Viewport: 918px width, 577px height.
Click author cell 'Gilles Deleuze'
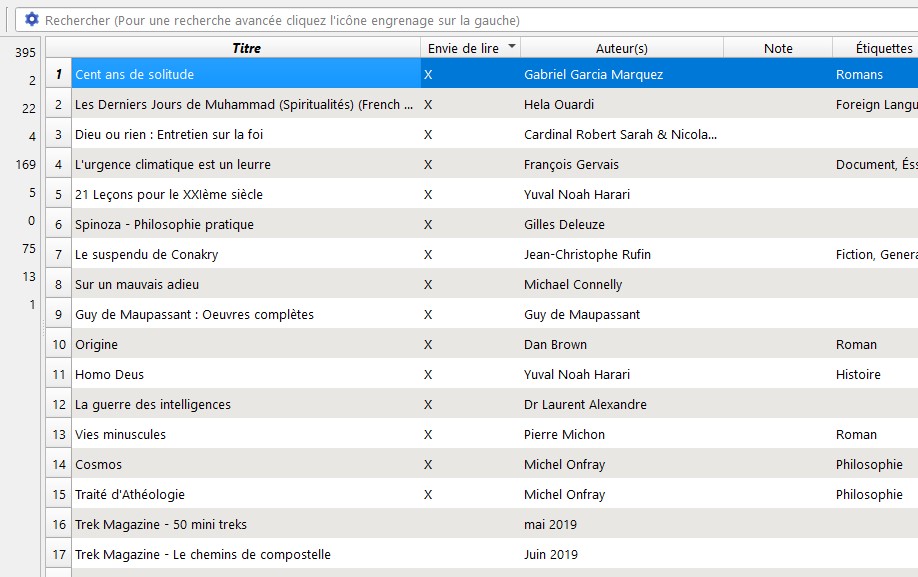tap(564, 225)
